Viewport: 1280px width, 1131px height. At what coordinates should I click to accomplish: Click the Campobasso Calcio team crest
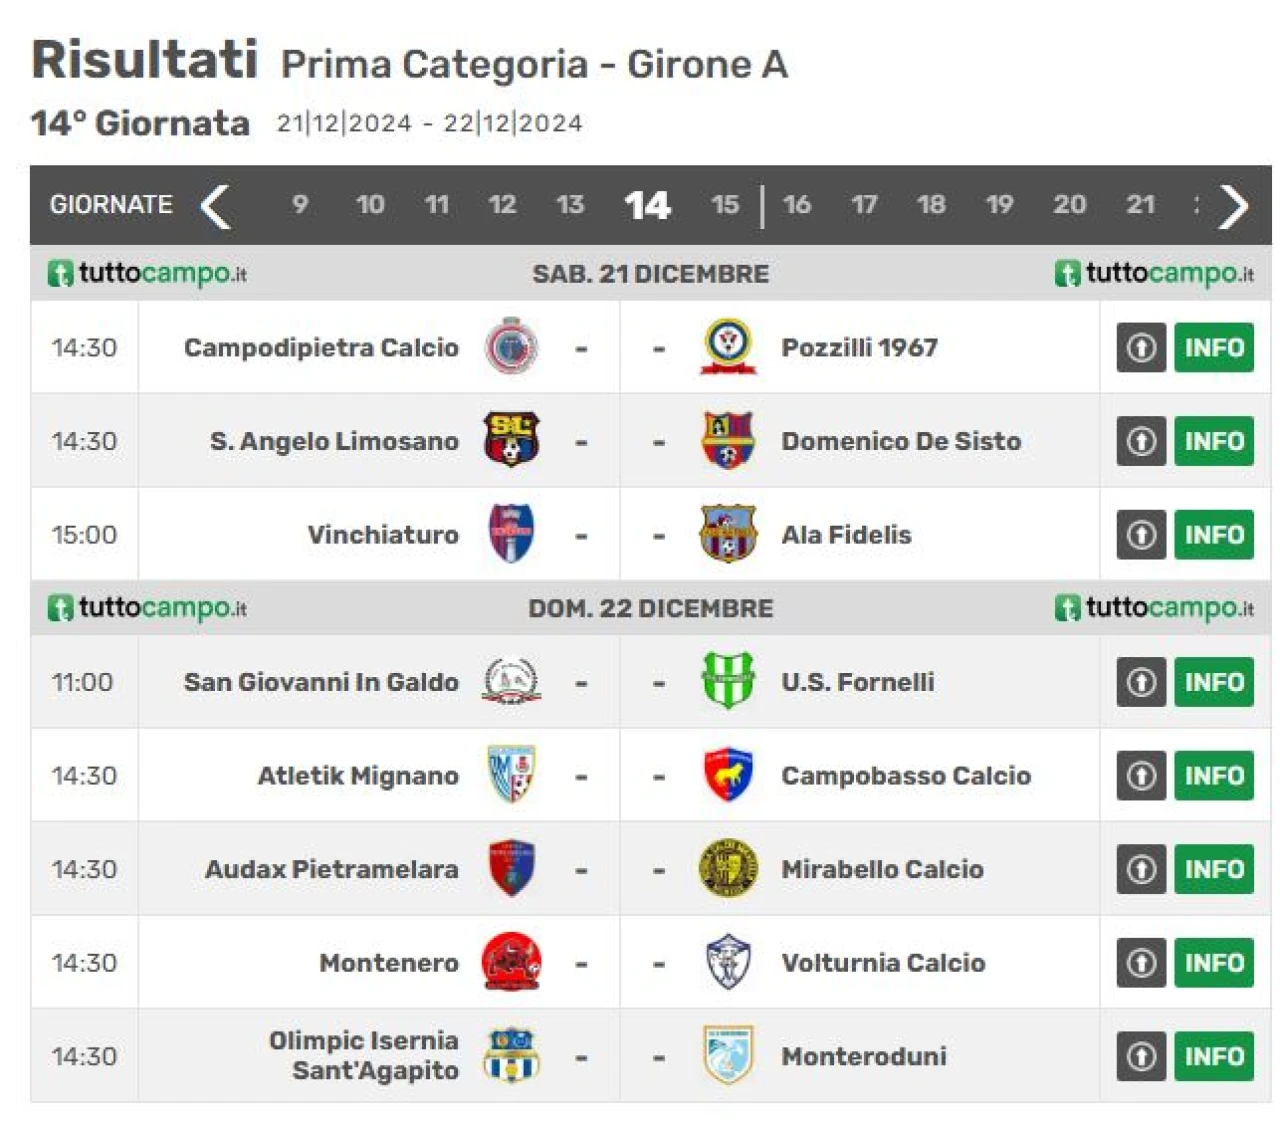(727, 775)
